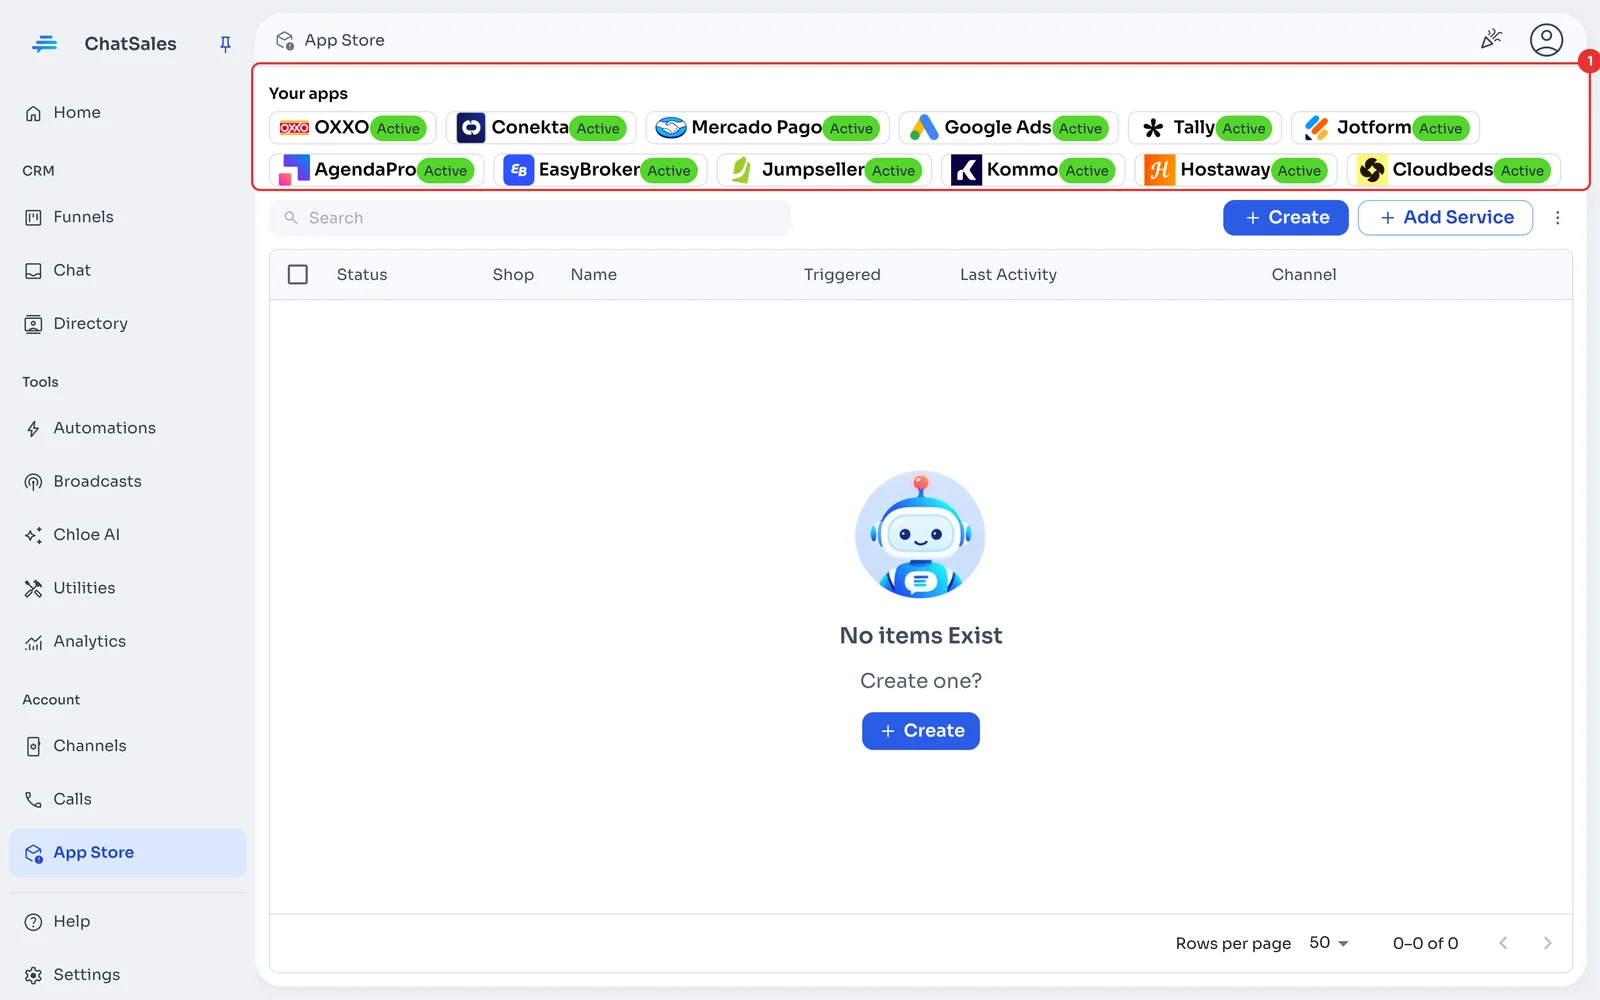
Task: Open the EasyBroker app chip
Action: (x=600, y=170)
